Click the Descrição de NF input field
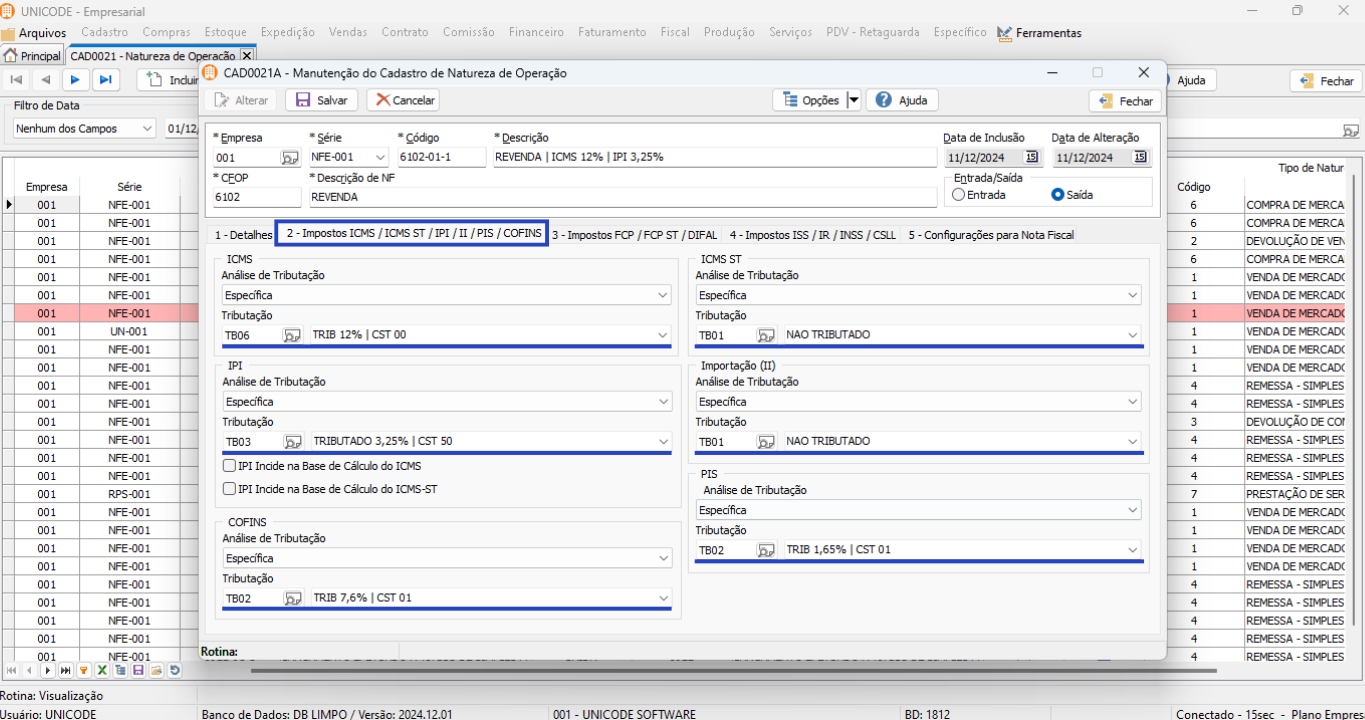 [x=620, y=197]
